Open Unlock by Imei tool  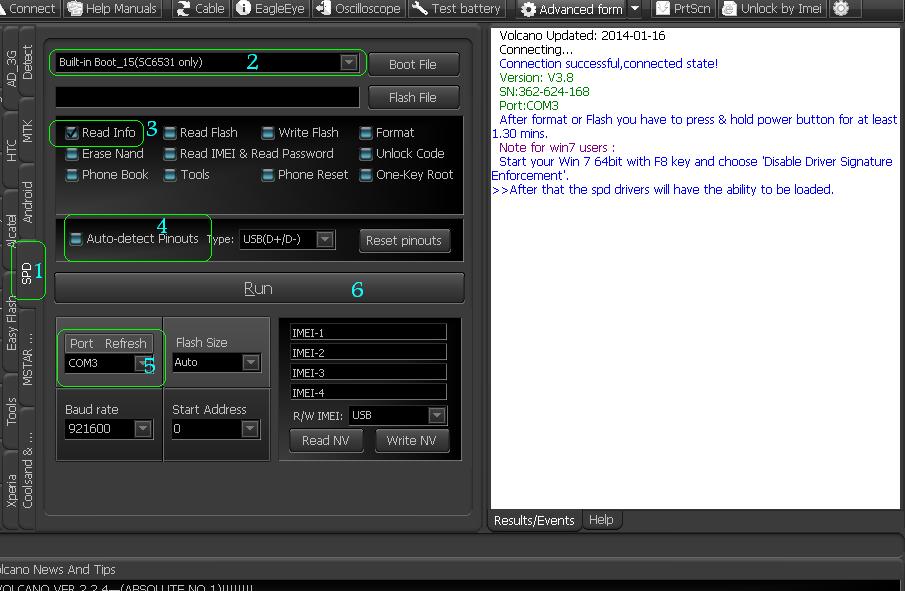click(773, 9)
